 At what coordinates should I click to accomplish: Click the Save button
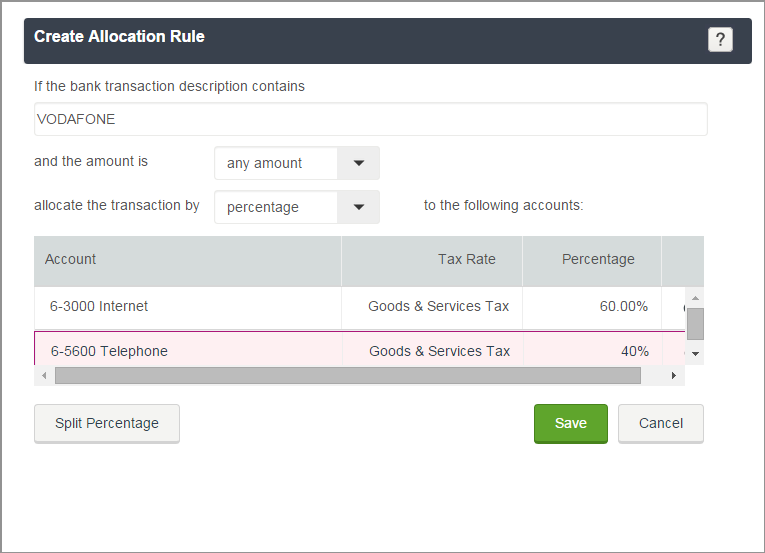pyautogui.click(x=571, y=423)
